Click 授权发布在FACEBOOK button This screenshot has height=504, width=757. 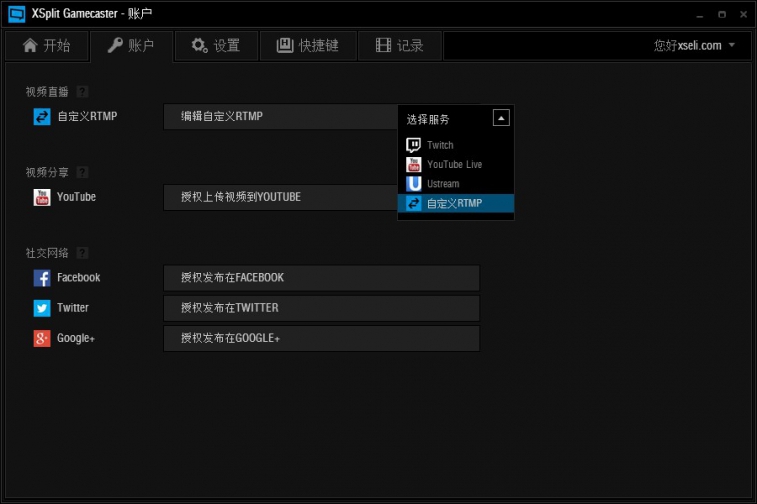(322, 278)
